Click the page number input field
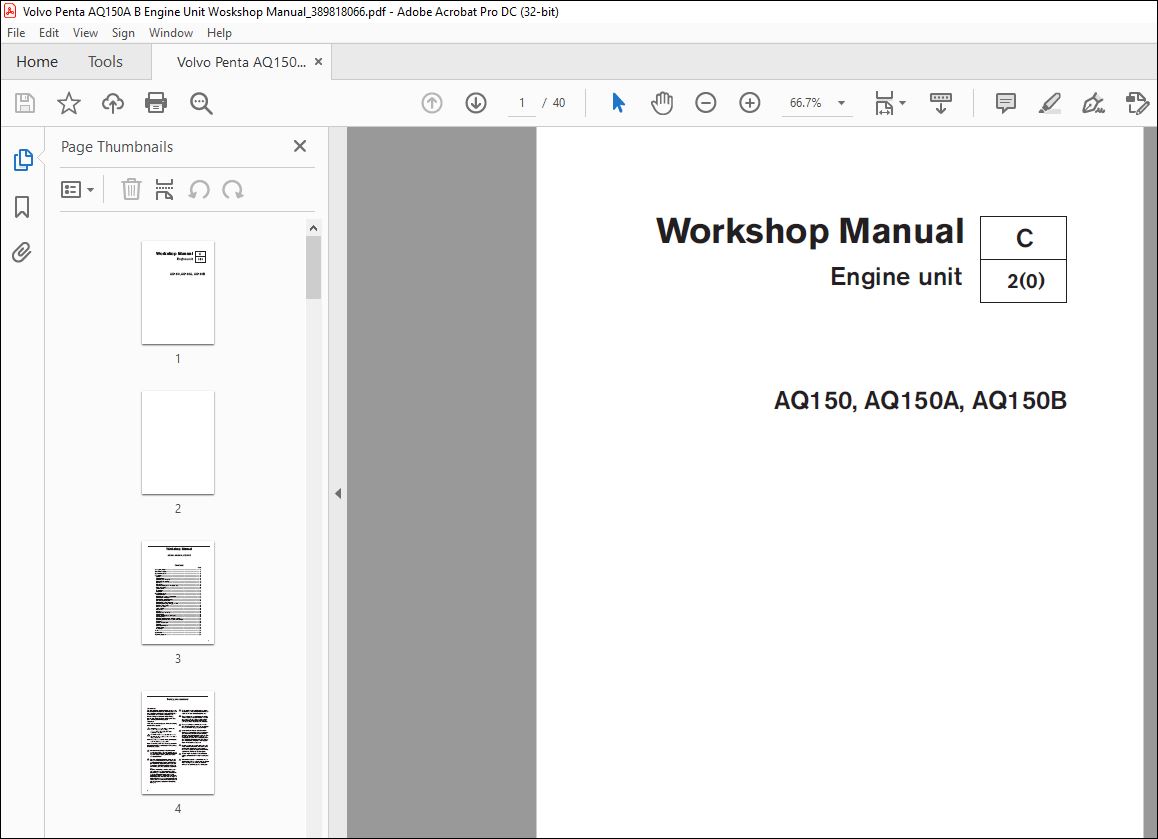1158x839 pixels. (x=521, y=103)
